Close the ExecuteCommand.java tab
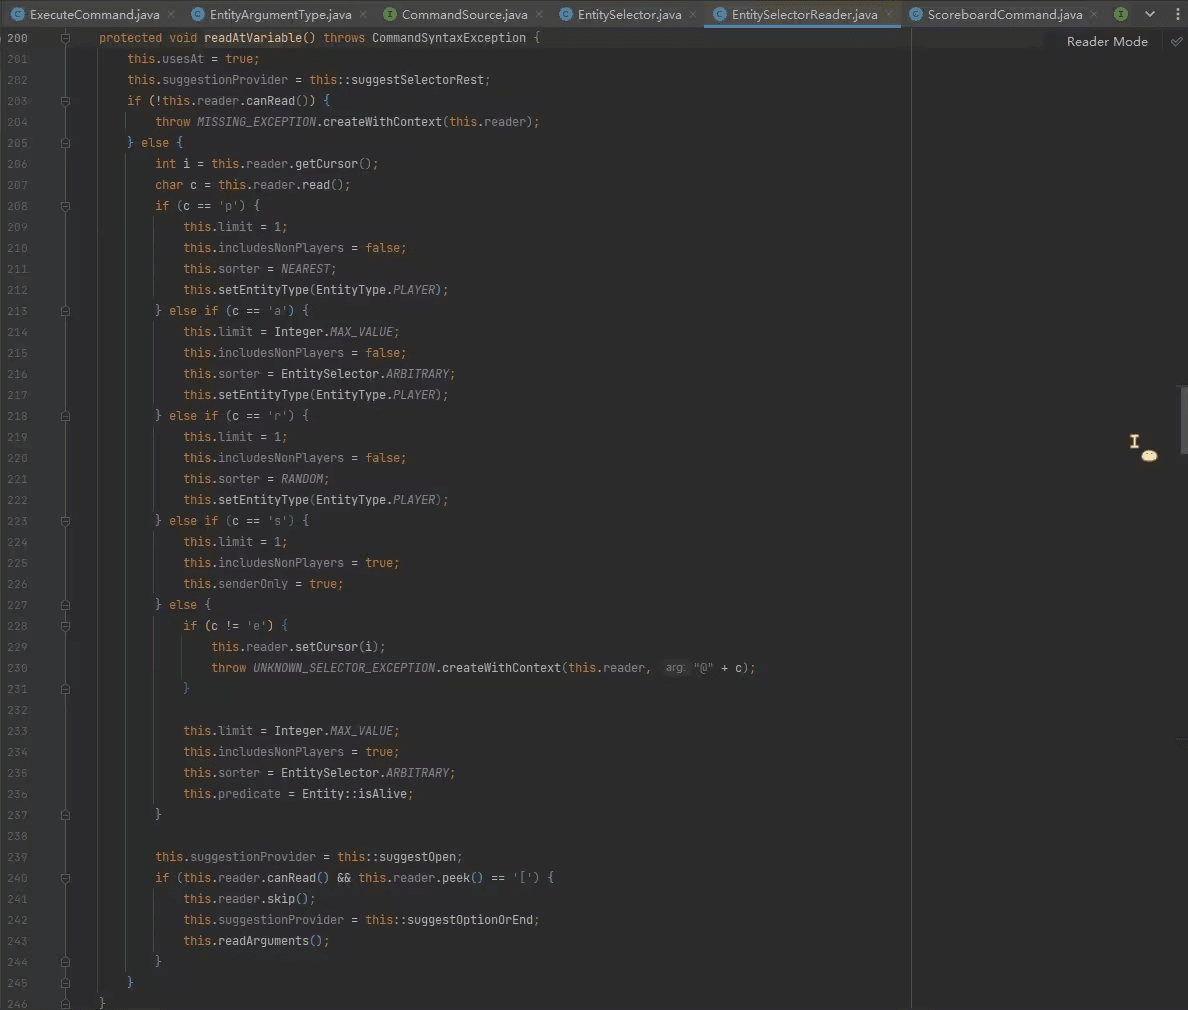 (171, 14)
